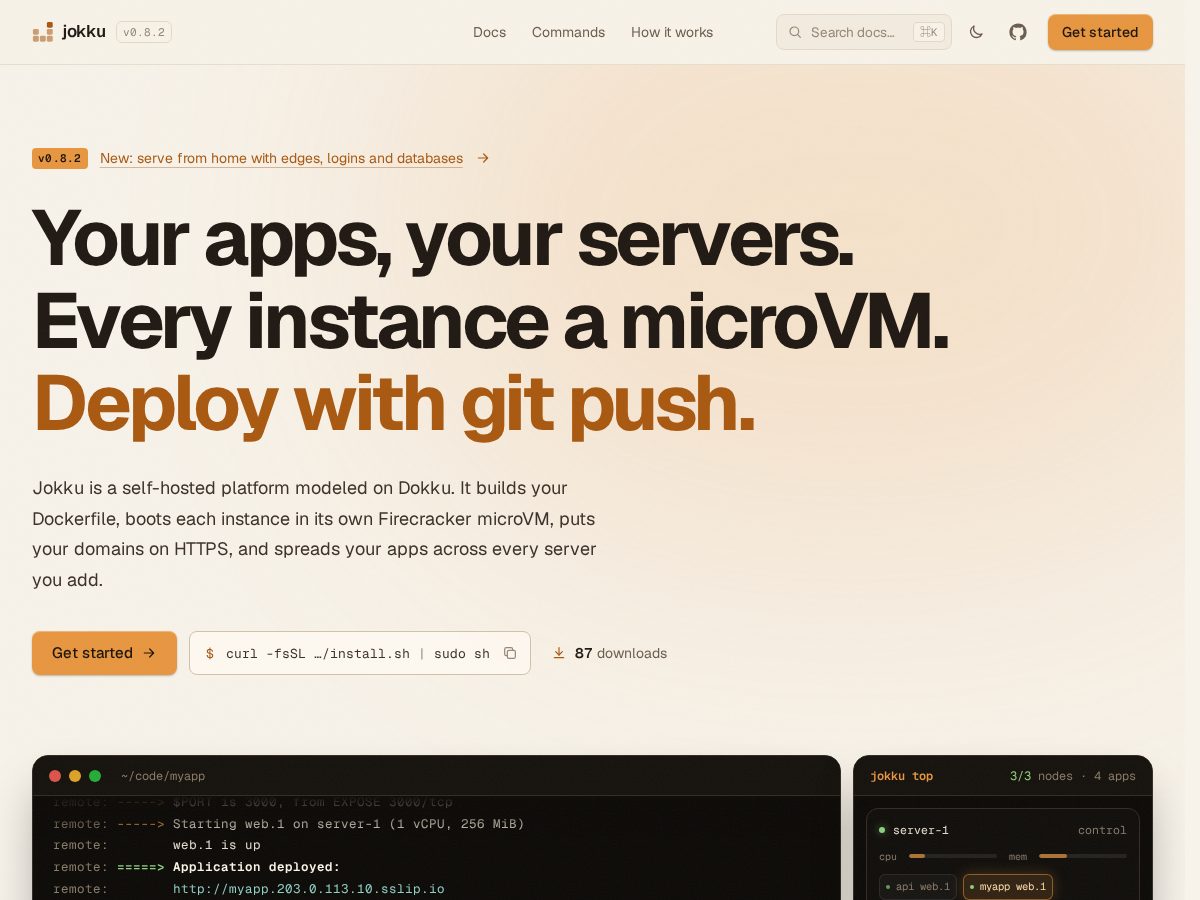The height and width of the screenshot is (900, 1200).
Task: Select the api web.1 instance chip
Action: click(918, 887)
